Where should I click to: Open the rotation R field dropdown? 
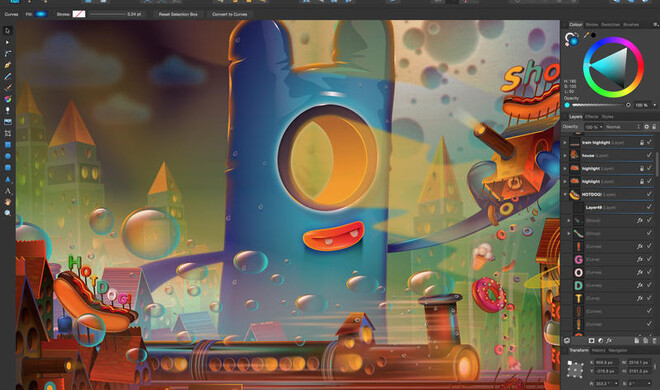point(616,383)
